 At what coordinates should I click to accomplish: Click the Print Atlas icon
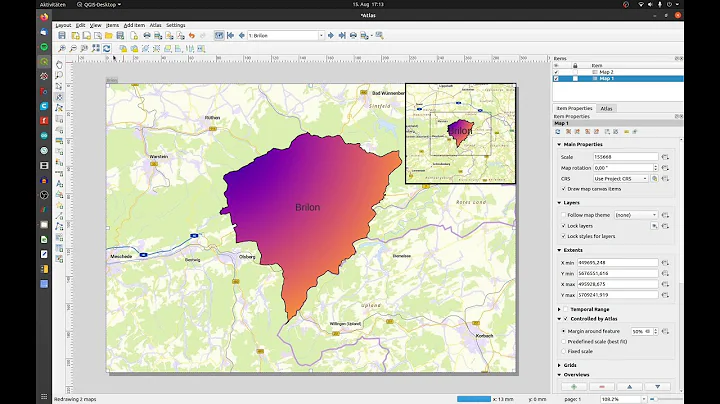(353, 35)
